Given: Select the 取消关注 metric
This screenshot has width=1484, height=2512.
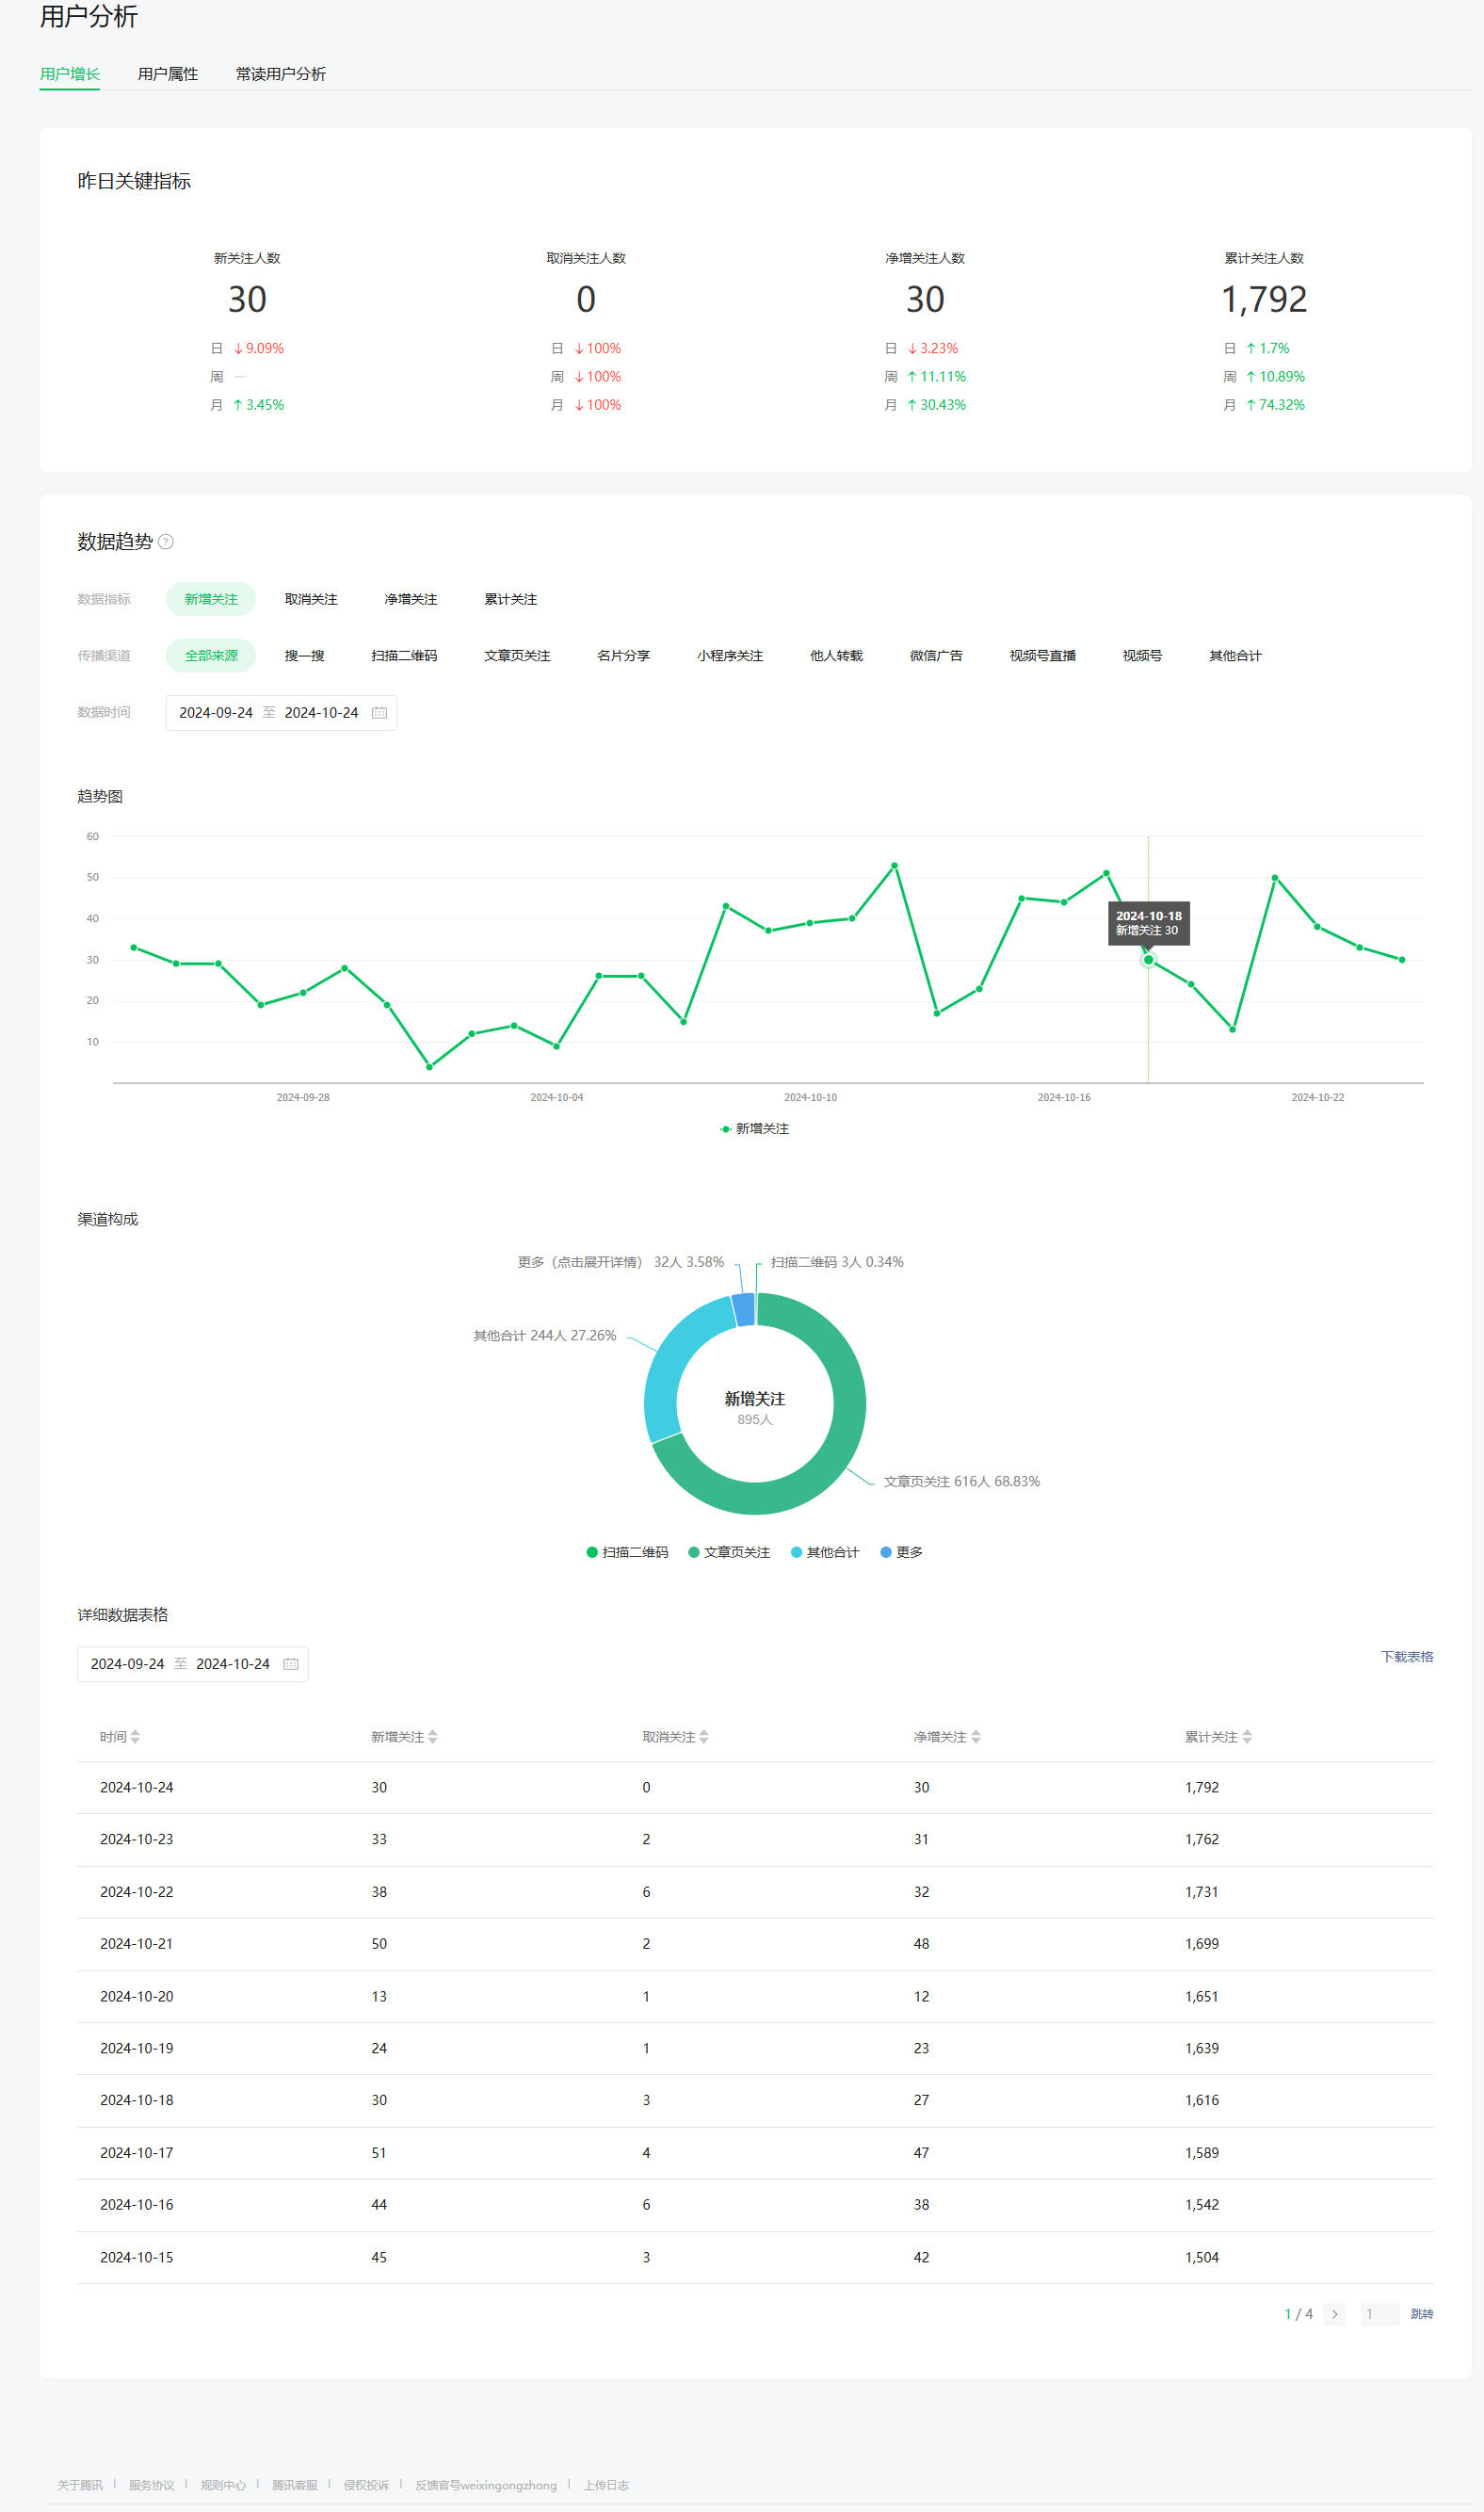Looking at the screenshot, I should tap(311, 599).
